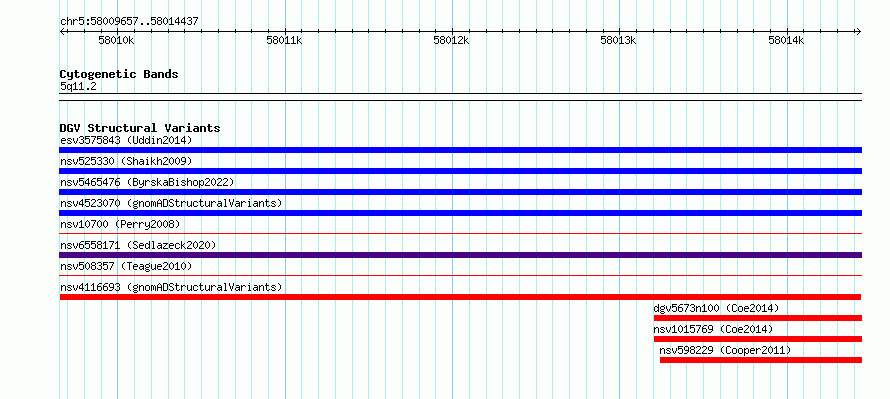Click the 58014k ruler tick label

click(786, 41)
